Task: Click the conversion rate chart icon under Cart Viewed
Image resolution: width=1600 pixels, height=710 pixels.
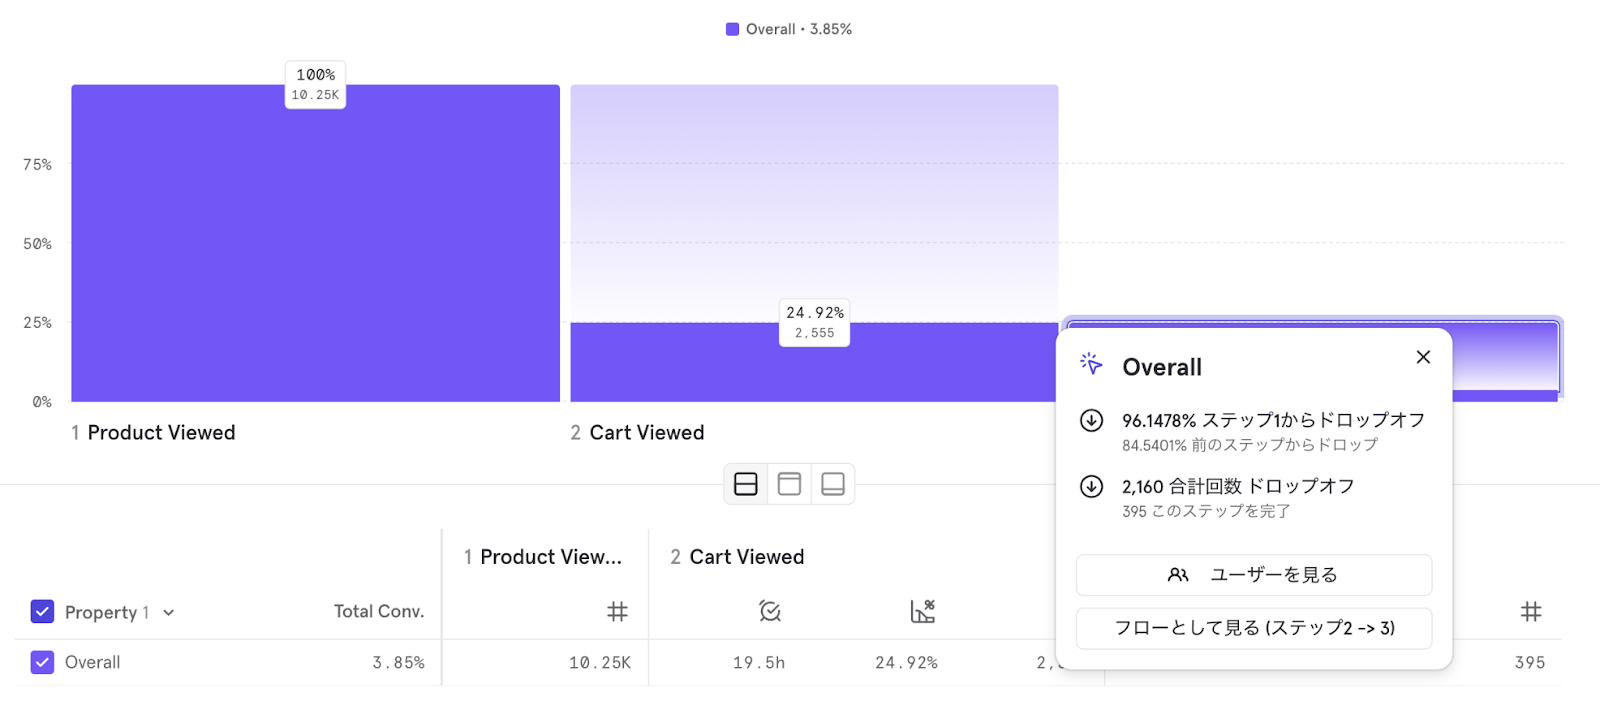Action: click(922, 611)
